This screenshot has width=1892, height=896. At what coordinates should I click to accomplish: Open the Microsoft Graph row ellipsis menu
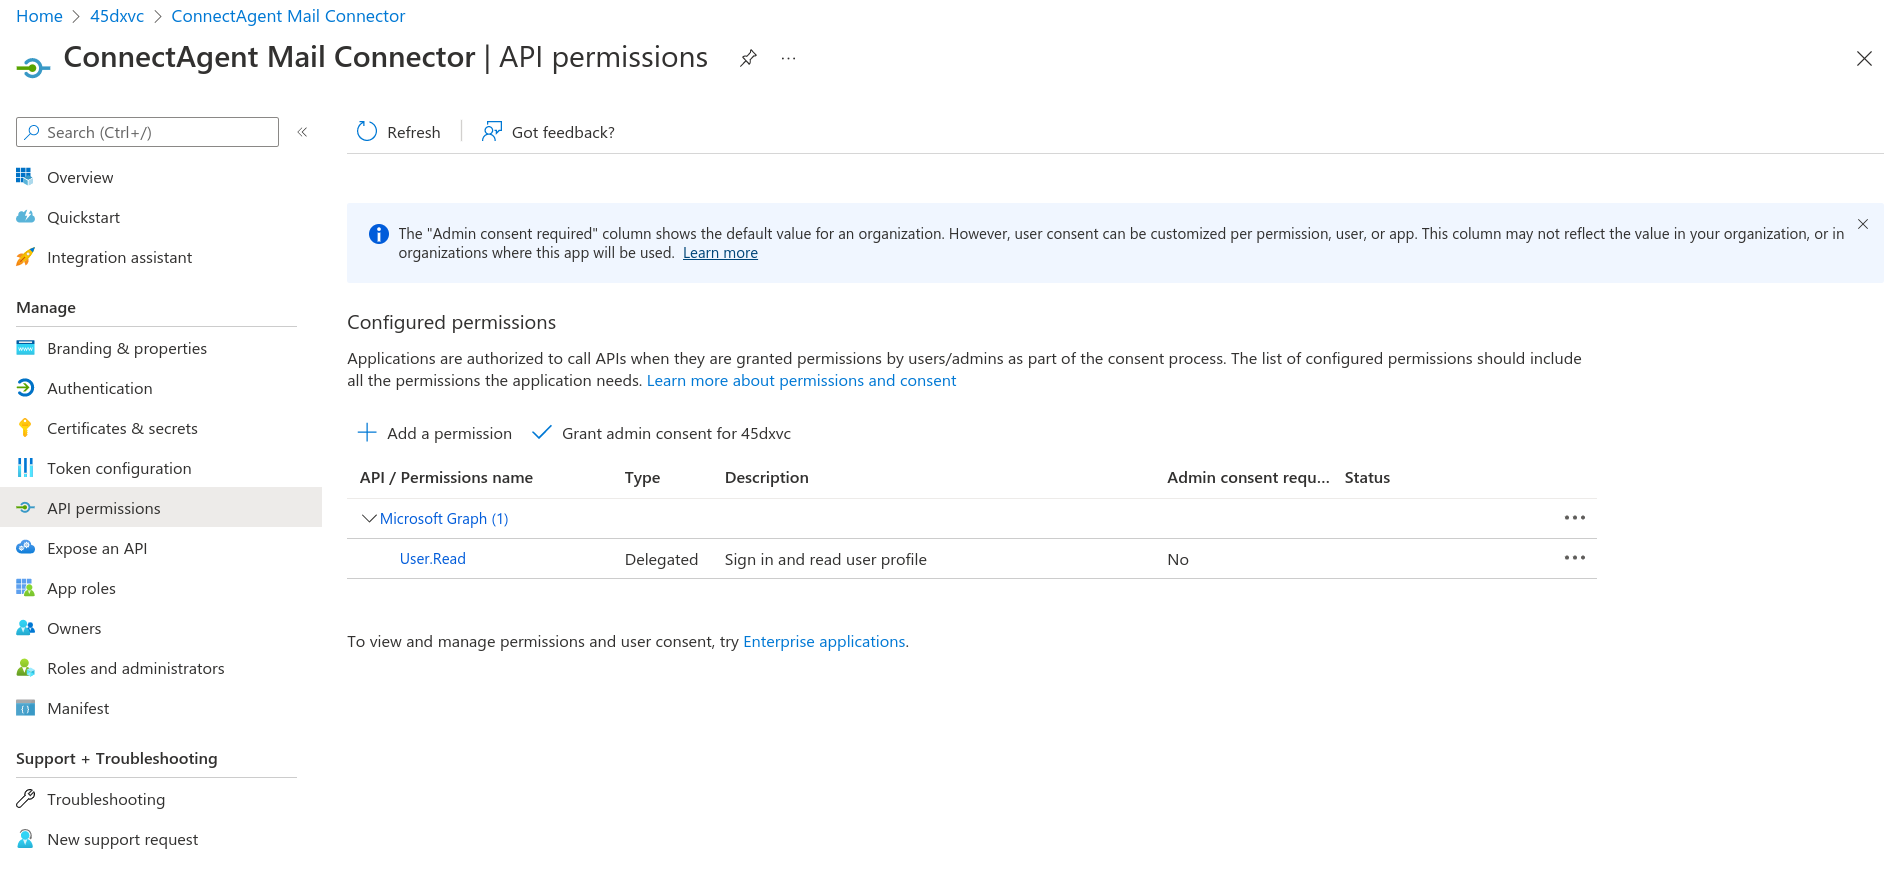[1575, 518]
